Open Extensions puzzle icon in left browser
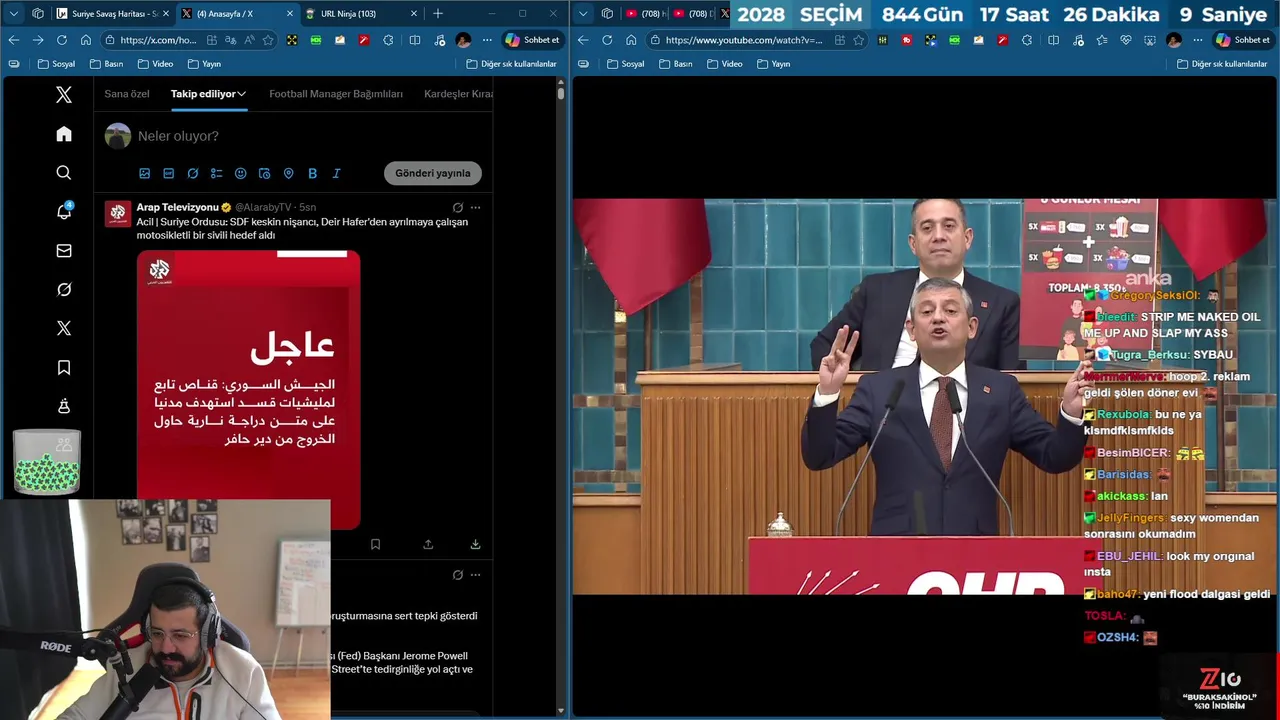 click(x=388, y=40)
